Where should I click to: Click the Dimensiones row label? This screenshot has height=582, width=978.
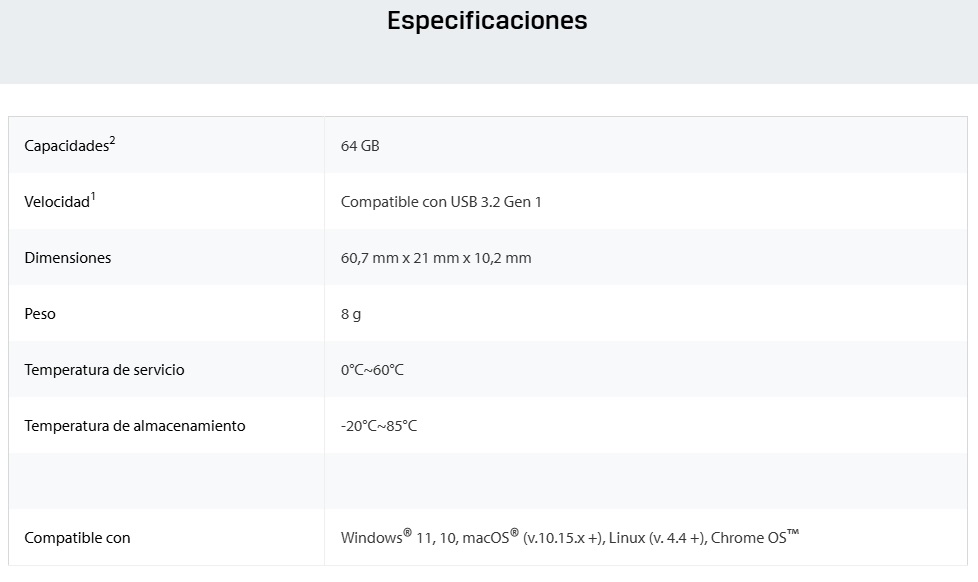tap(68, 258)
